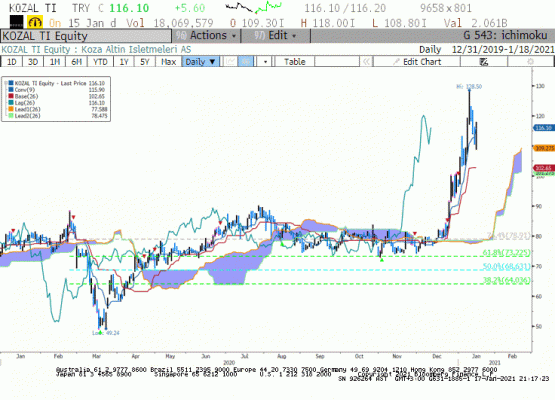The image size is (555, 400).
Task: Click the double left chevron icon
Action: pyautogui.click(x=366, y=62)
